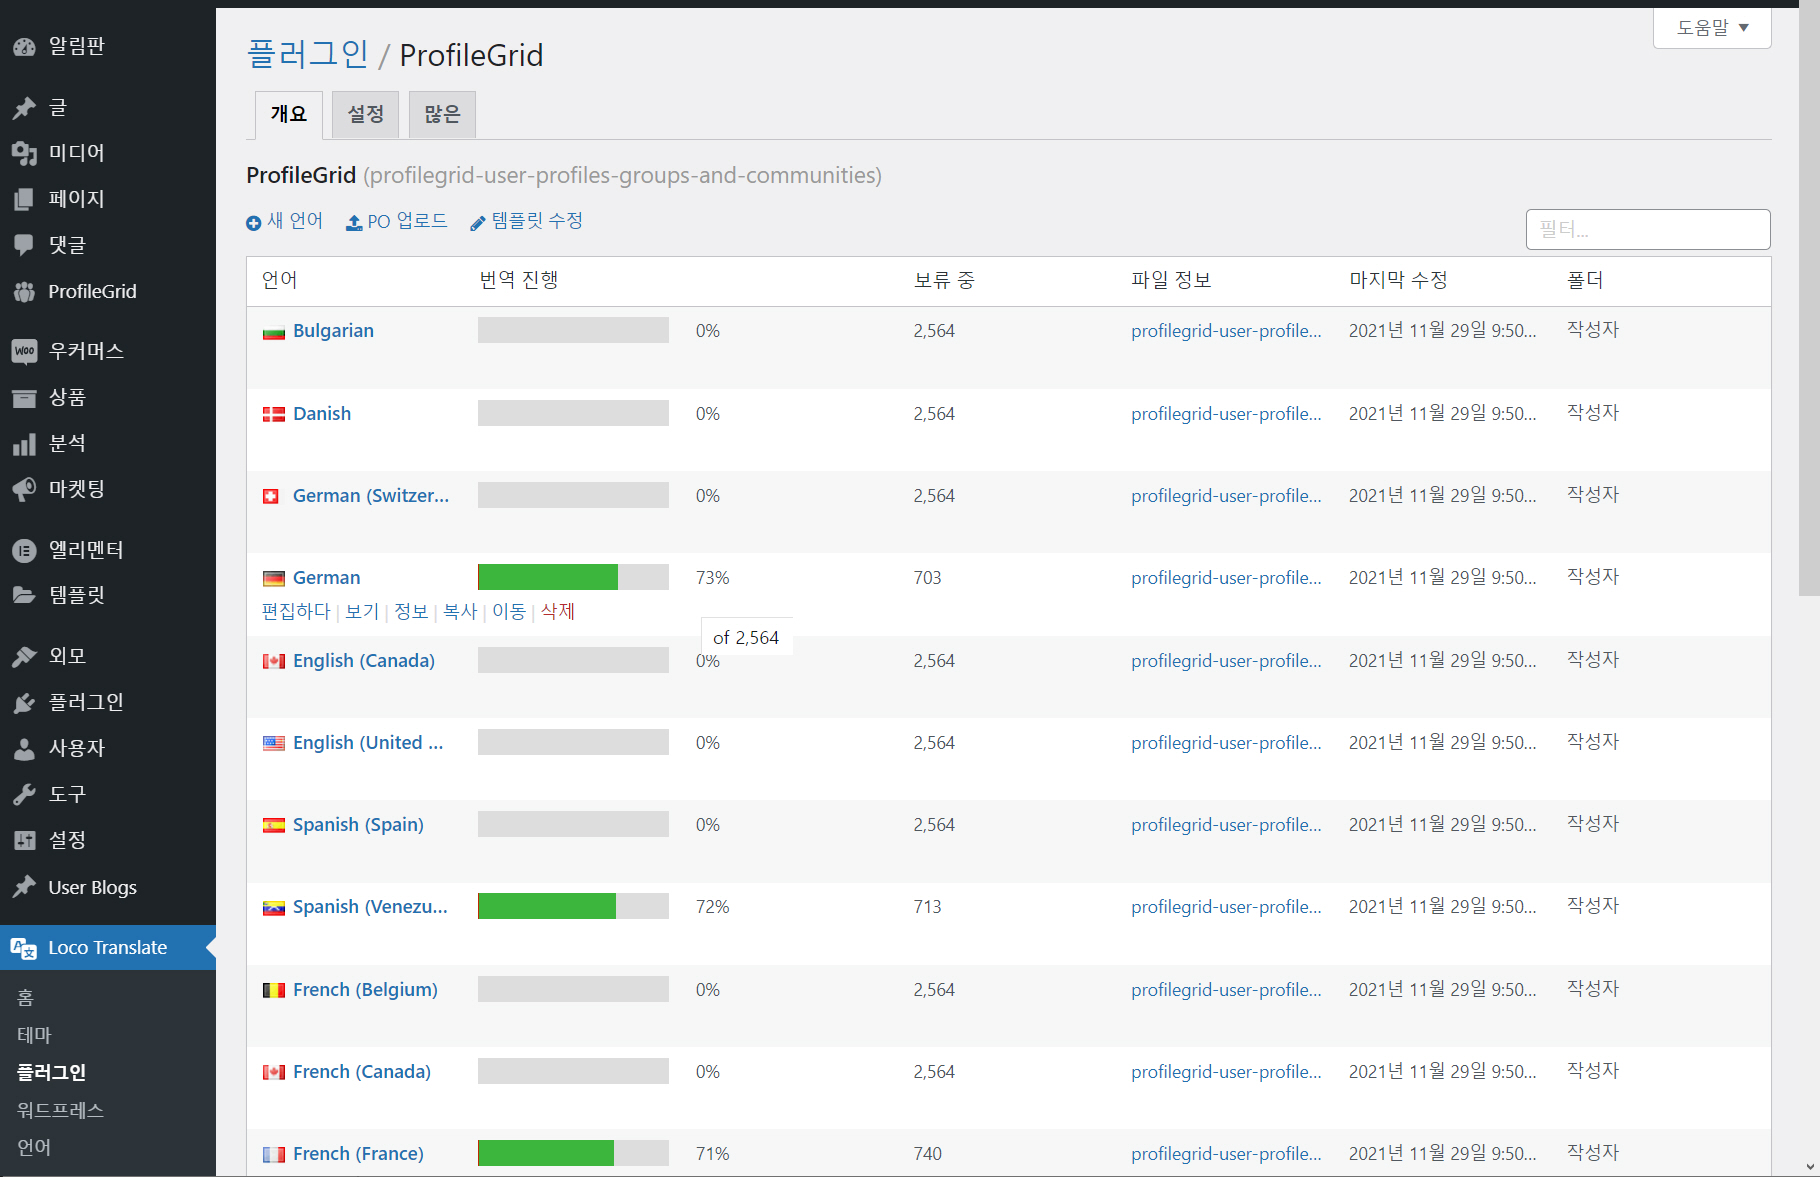
Task: Open the 분석 analytics bar icon
Action: (x=24, y=443)
